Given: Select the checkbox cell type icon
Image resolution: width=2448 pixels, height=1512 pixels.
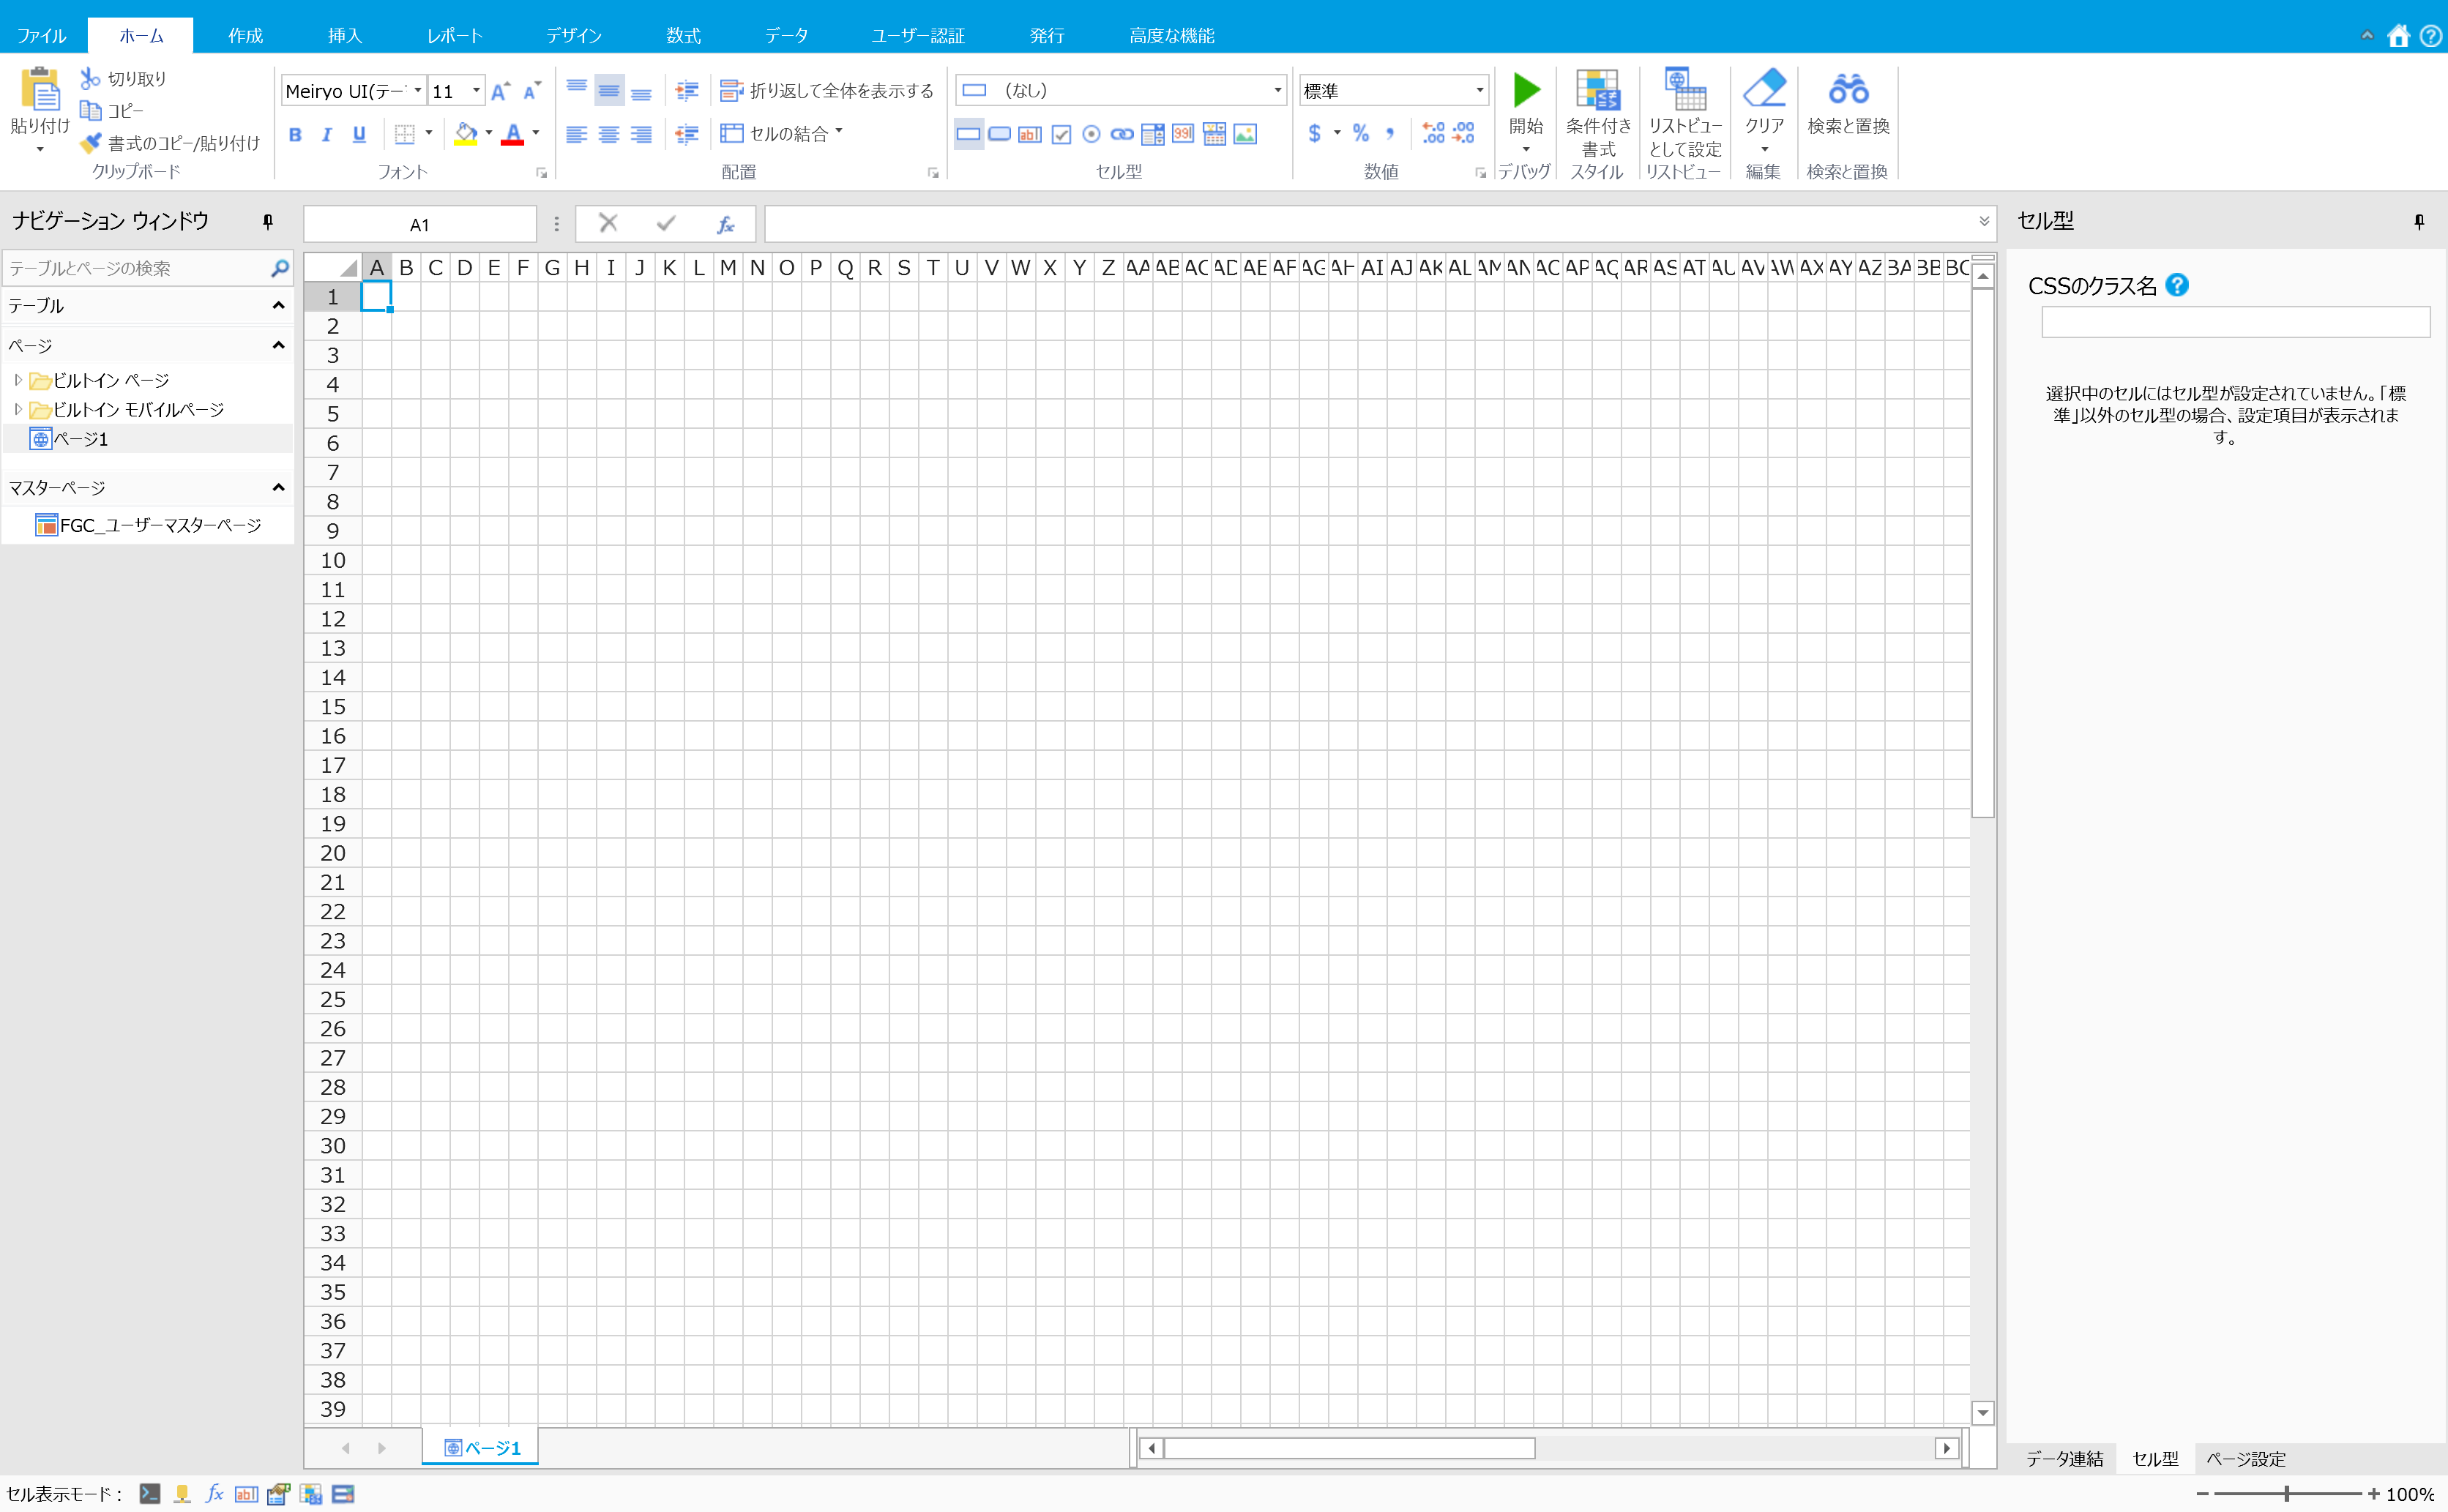Looking at the screenshot, I should tap(1060, 133).
